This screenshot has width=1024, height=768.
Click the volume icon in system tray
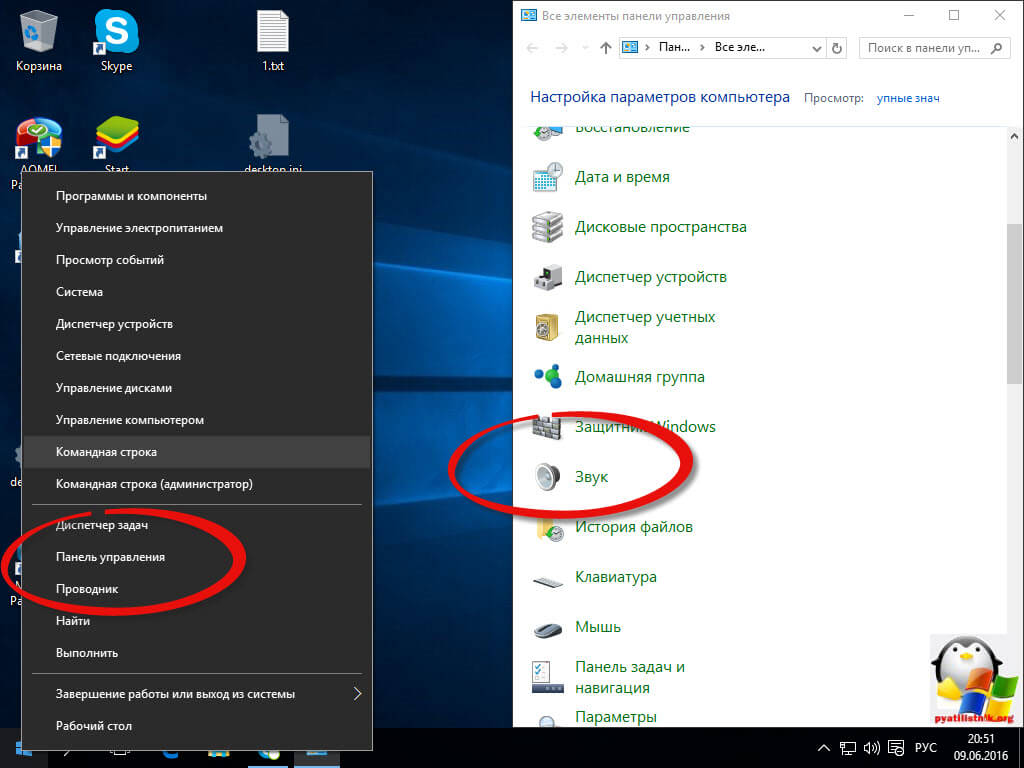(x=871, y=747)
